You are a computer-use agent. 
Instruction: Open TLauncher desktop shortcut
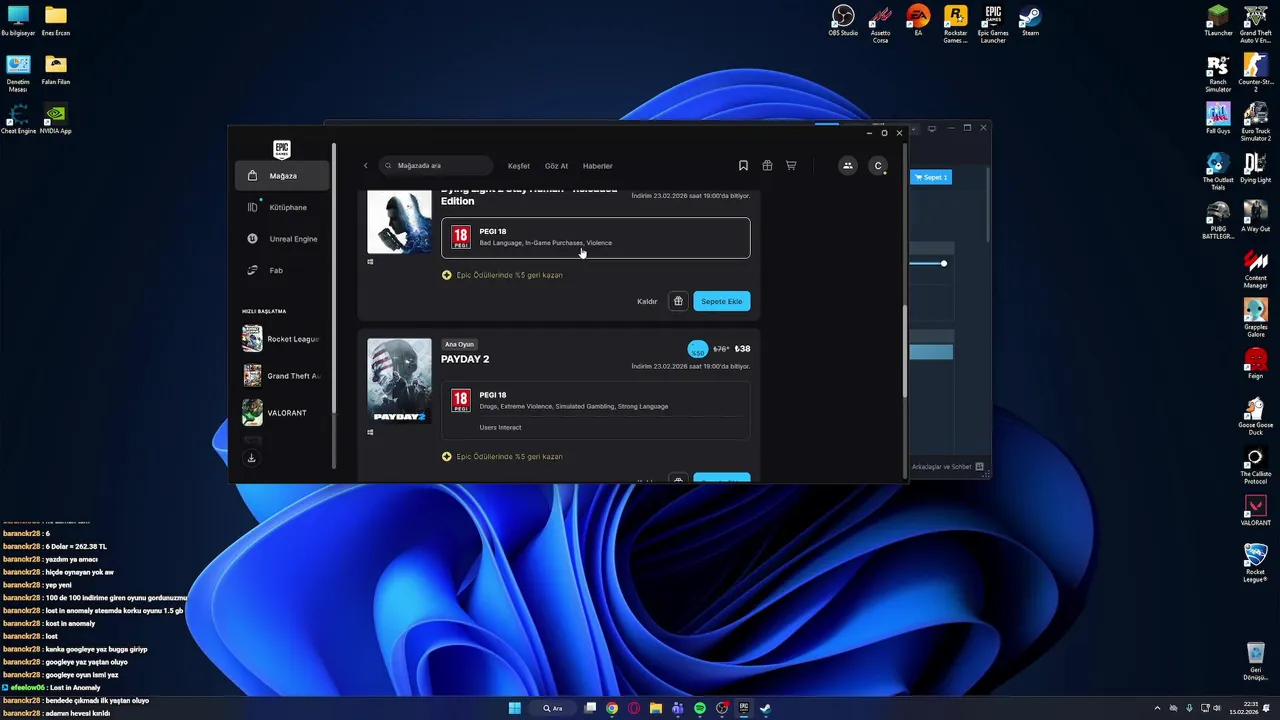tap(1218, 22)
